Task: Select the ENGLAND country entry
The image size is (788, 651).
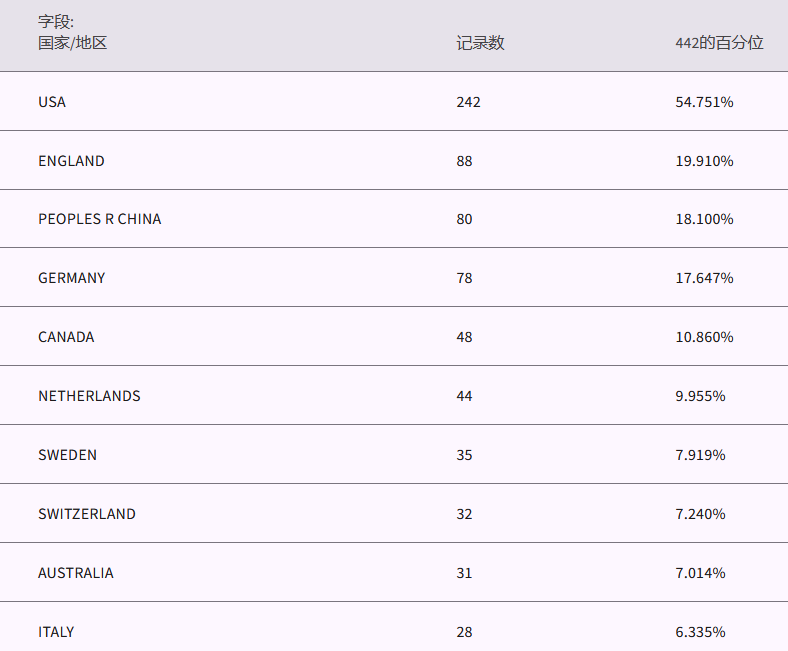Action: (x=71, y=161)
